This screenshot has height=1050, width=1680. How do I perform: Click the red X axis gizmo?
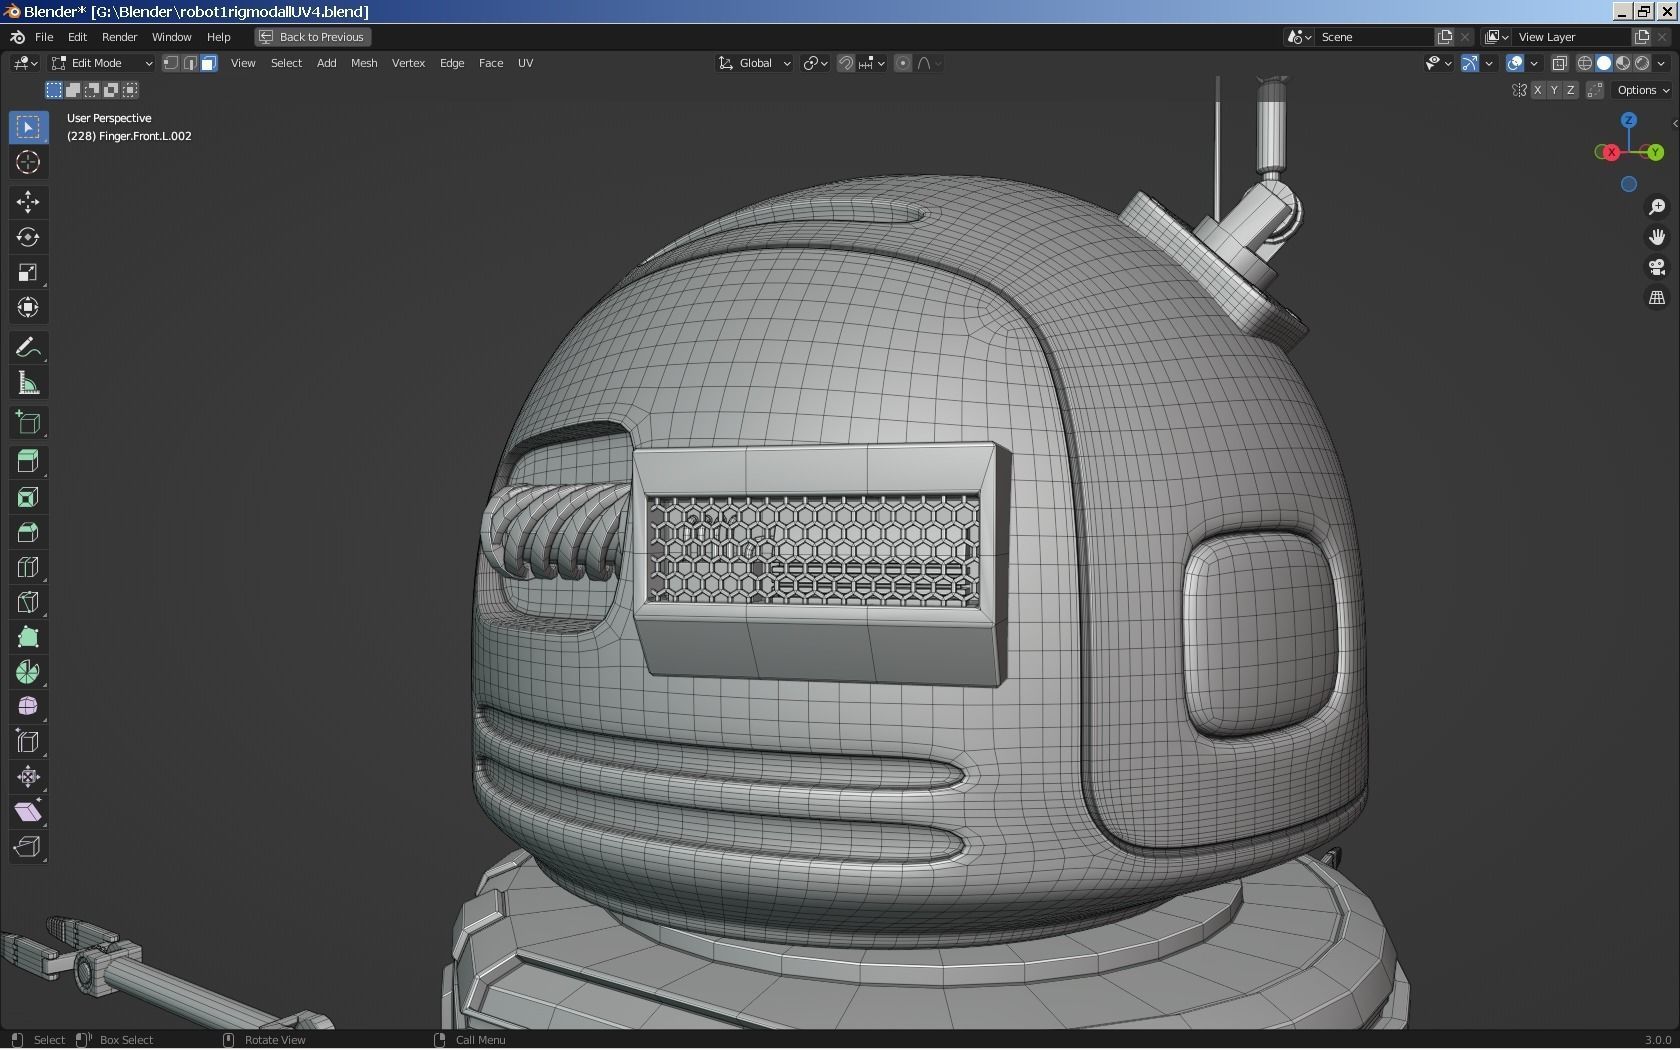pos(1610,152)
